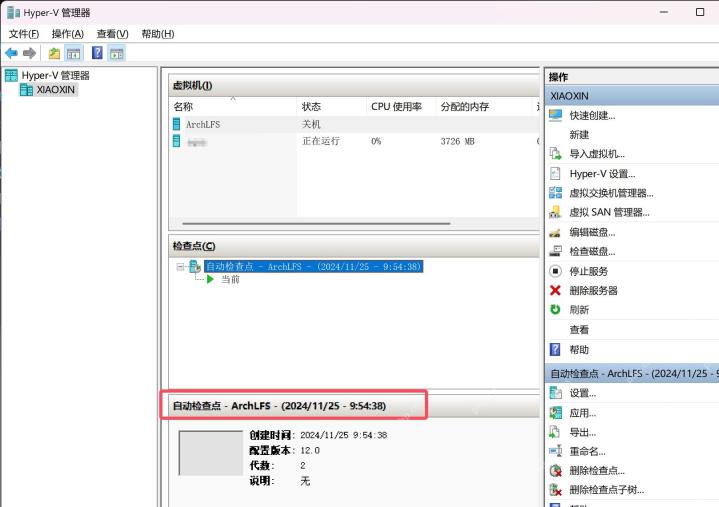Click the green arrow icon beside 当前

pyautogui.click(x=210, y=279)
